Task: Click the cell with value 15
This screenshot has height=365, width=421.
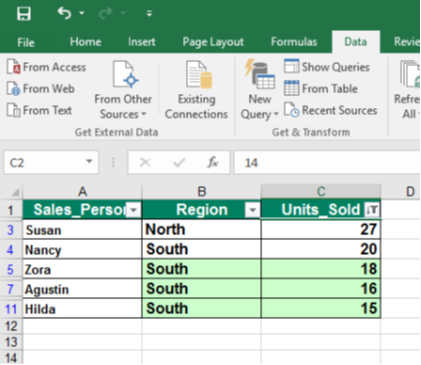Action: coord(321,309)
